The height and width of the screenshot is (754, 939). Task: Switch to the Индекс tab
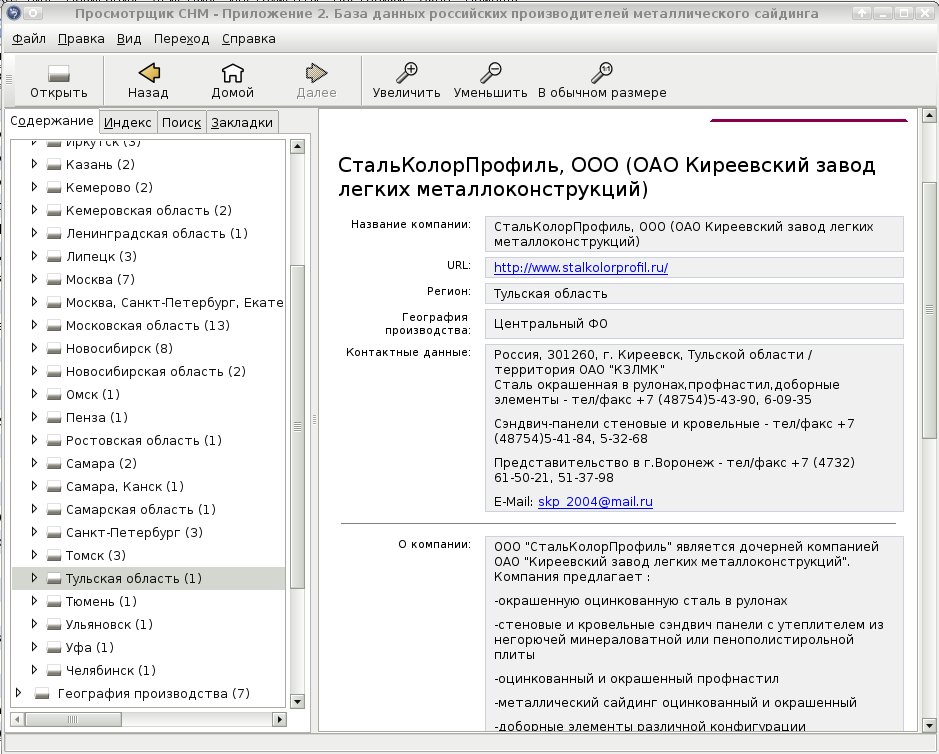tap(128, 123)
